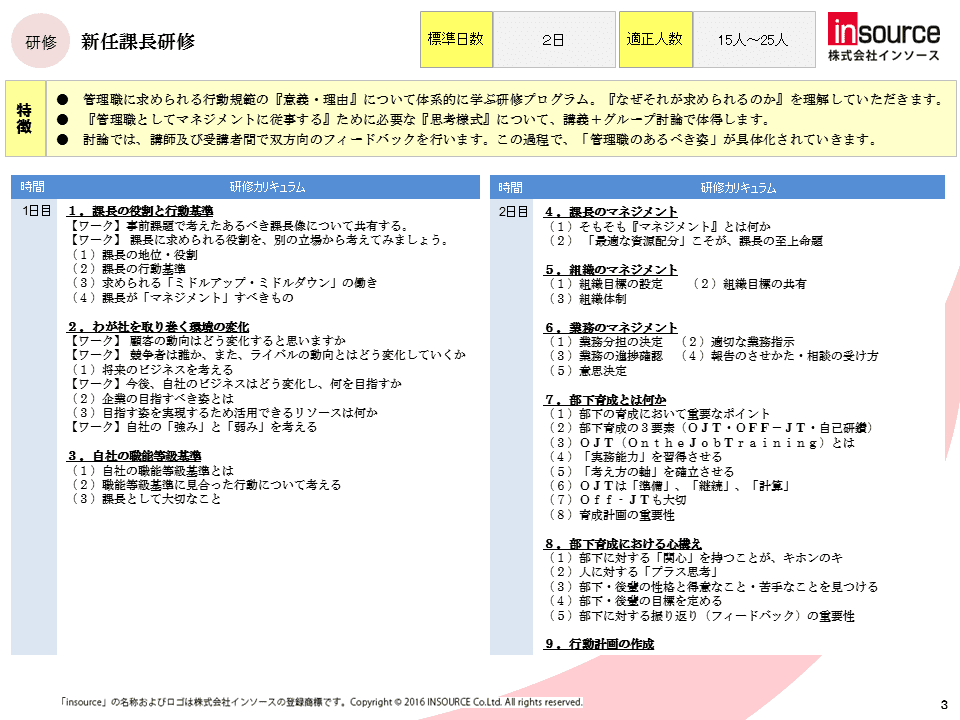Click the line about 'ミドルアップ・ミドルダウン'
Screen dimensions: 960x720
click(223, 283)
